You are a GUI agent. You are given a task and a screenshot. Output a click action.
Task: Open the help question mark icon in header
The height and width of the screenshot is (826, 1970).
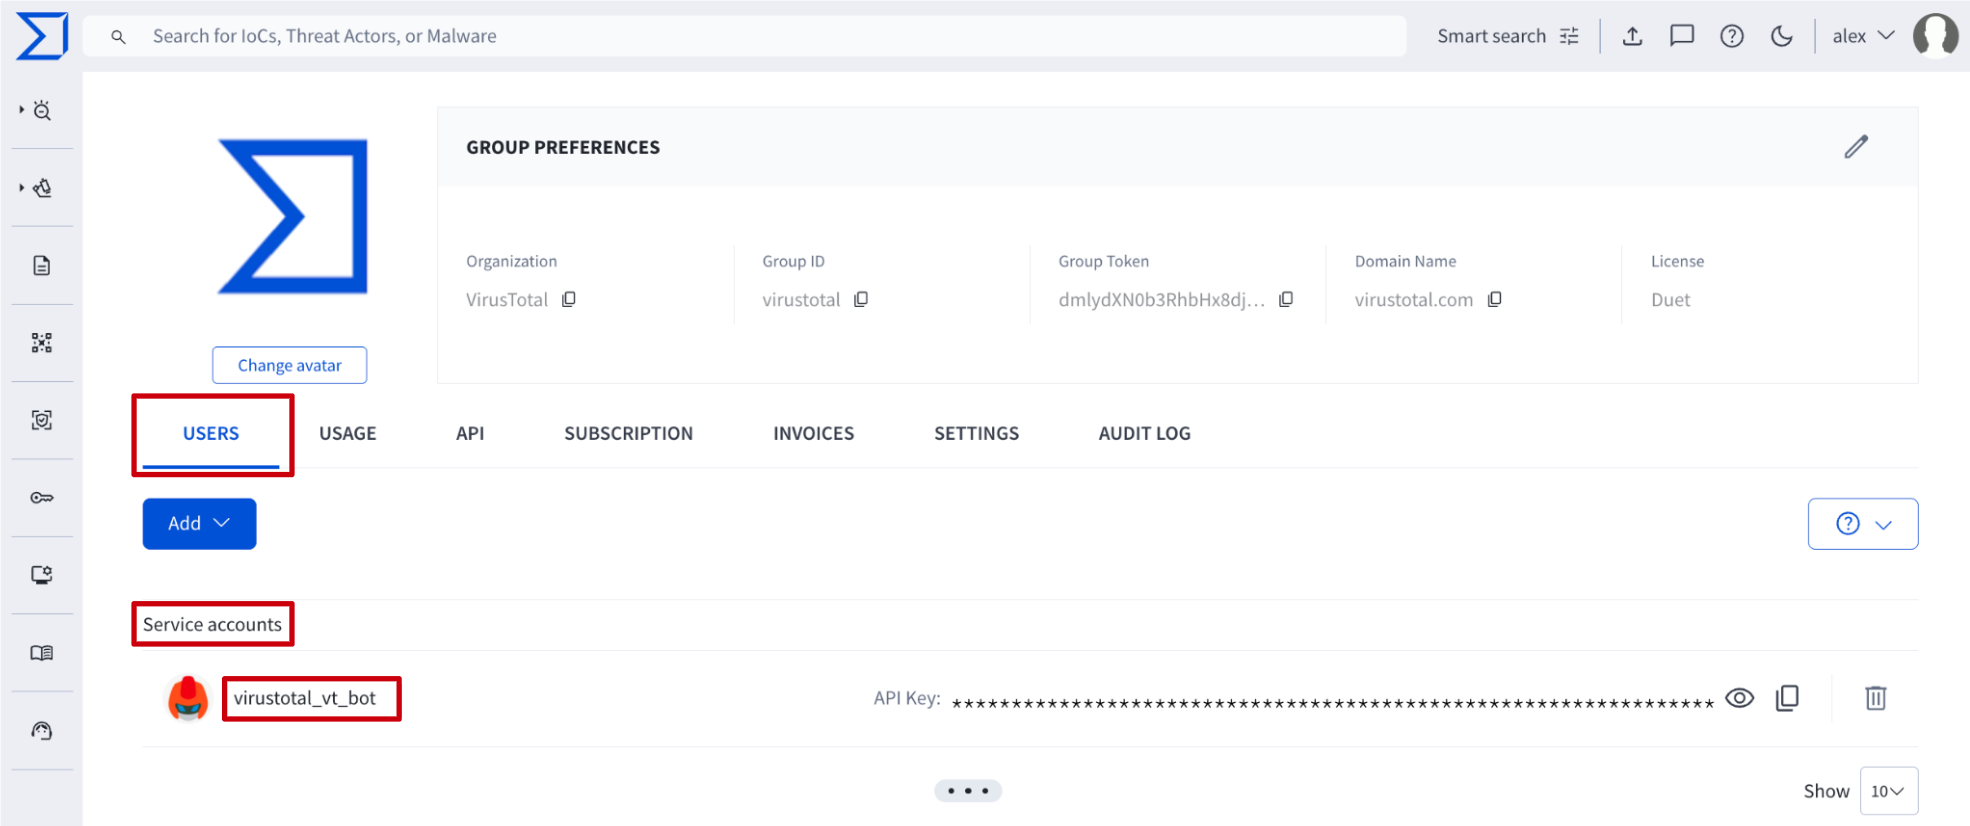click(x=1732, y=36)
